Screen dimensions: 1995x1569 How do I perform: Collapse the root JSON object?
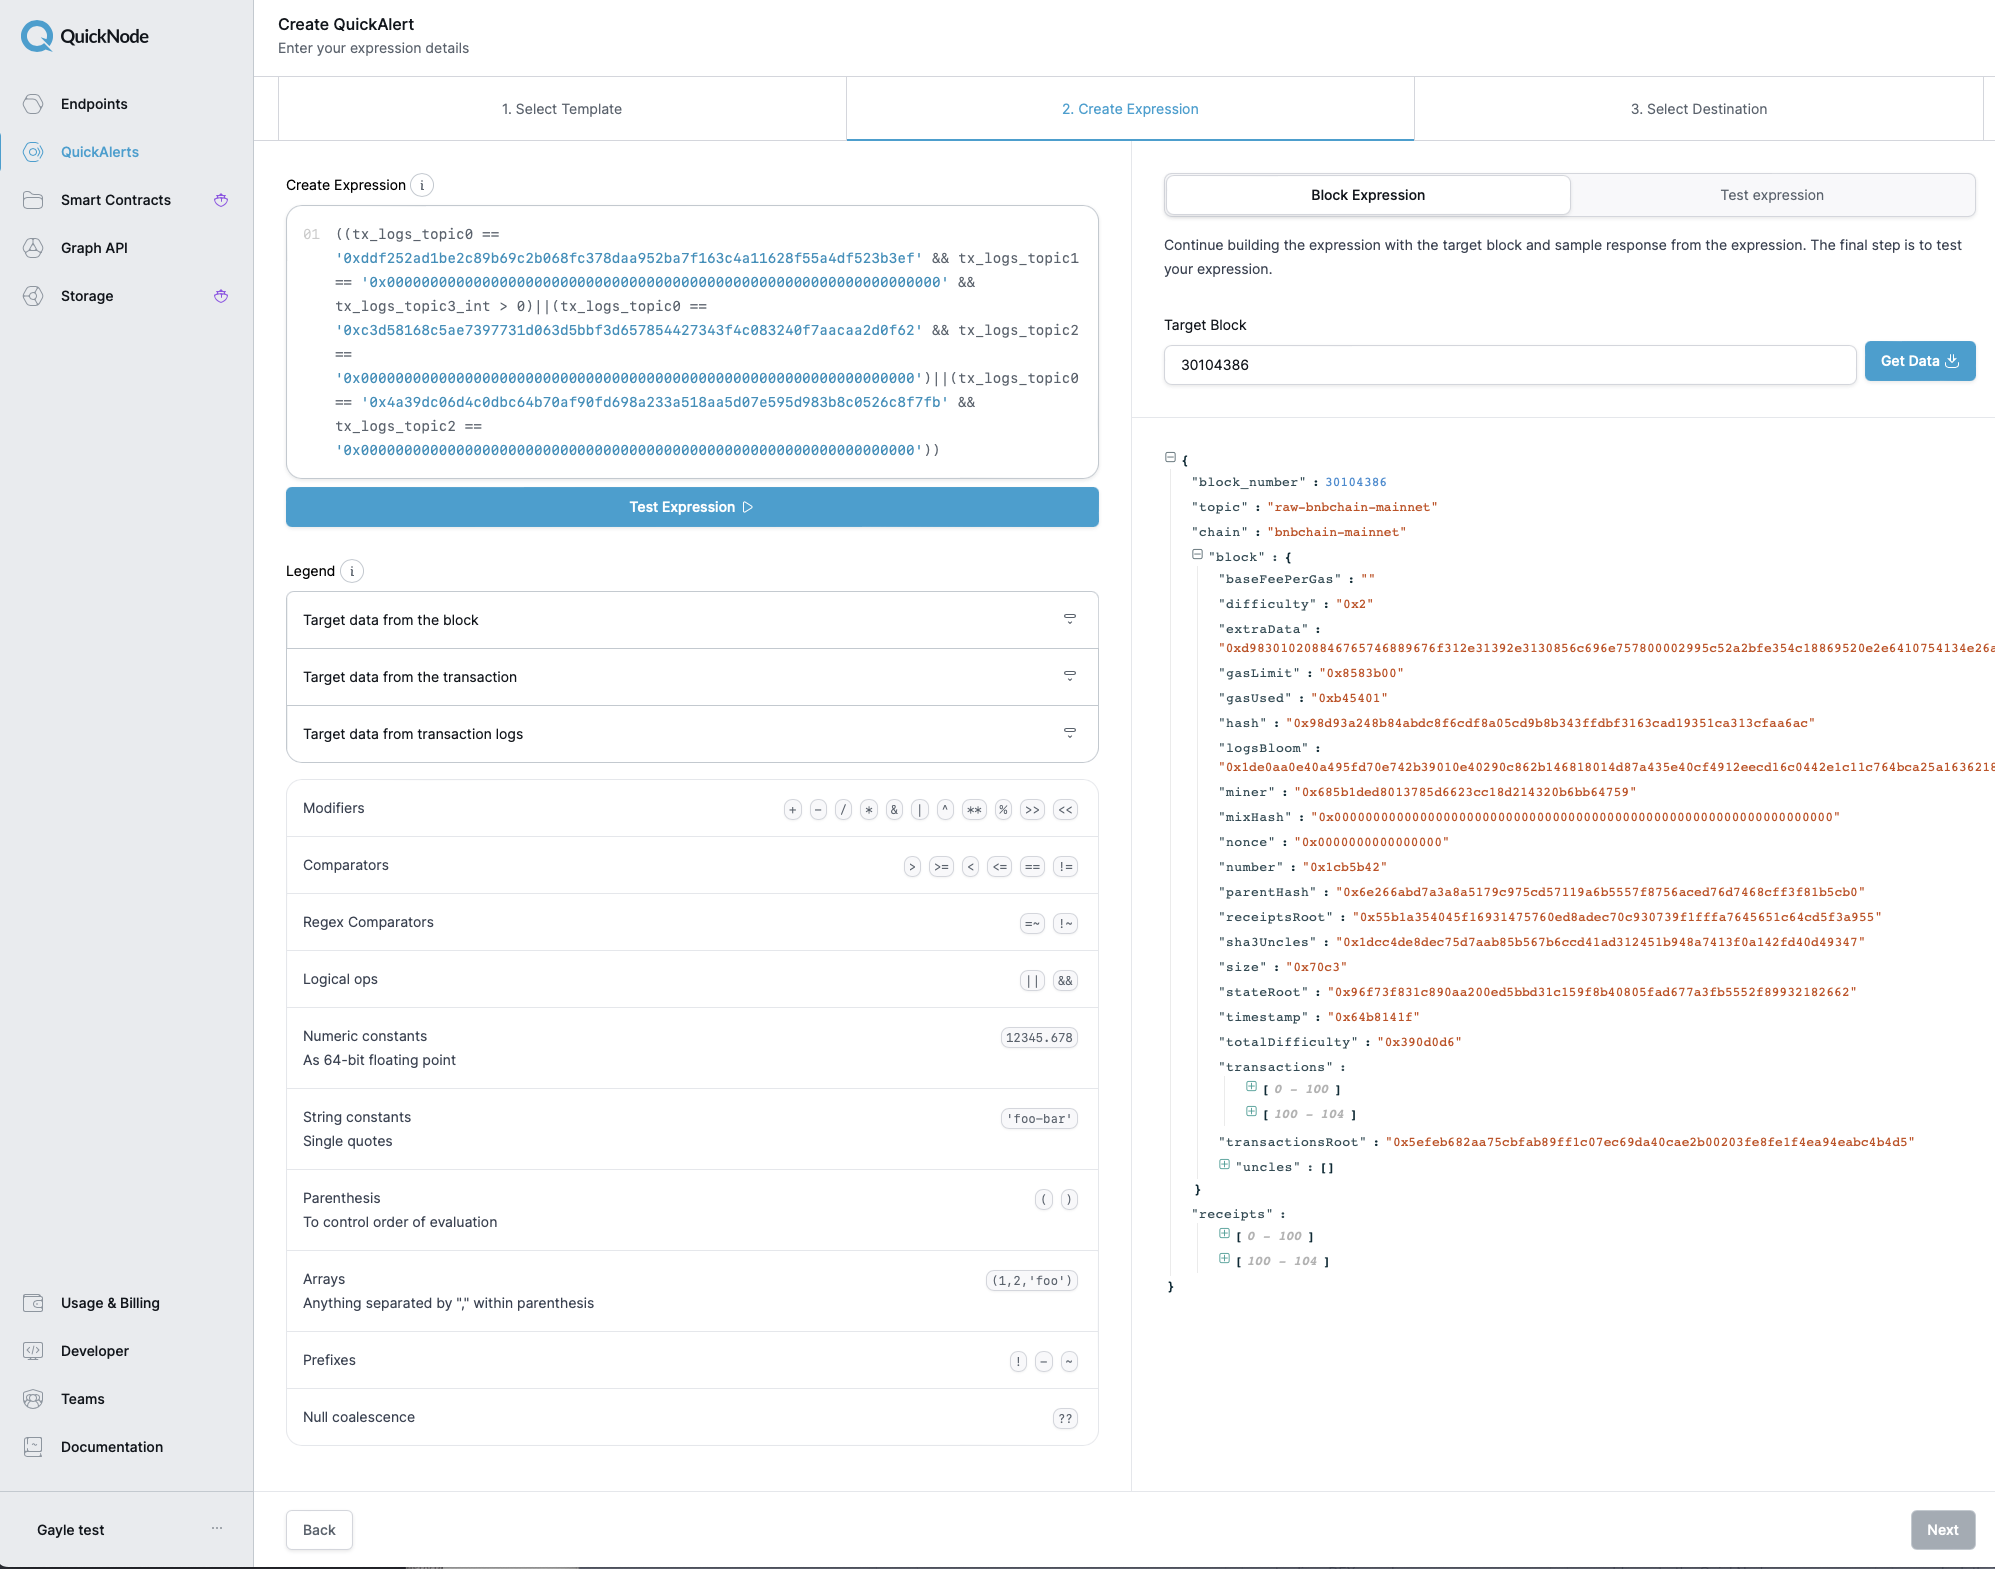[1170, 457]
